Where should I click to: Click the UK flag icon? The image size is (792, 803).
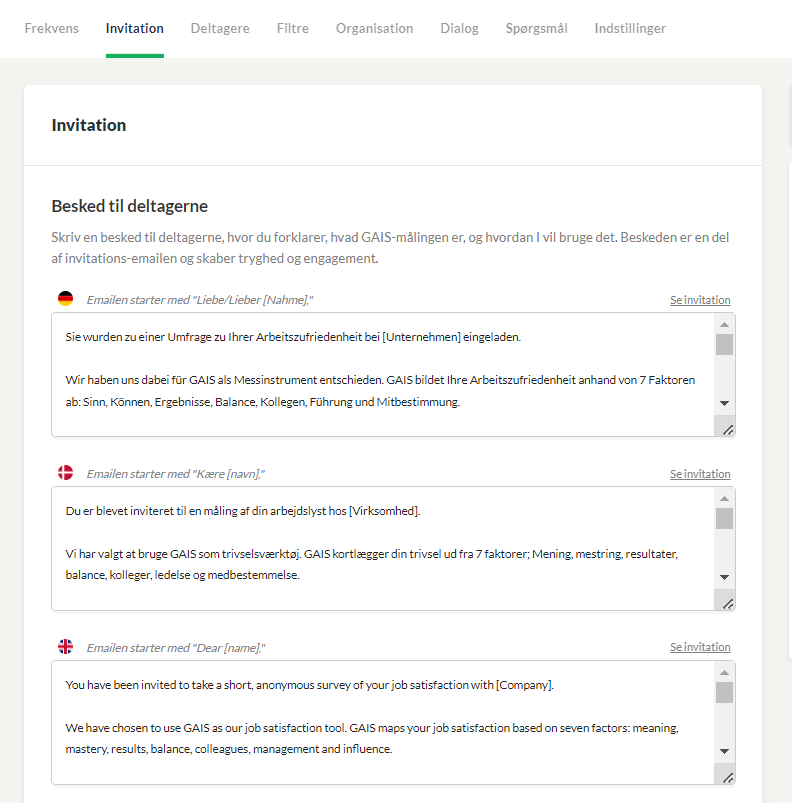pyautogui.click(x=66, y=646)
